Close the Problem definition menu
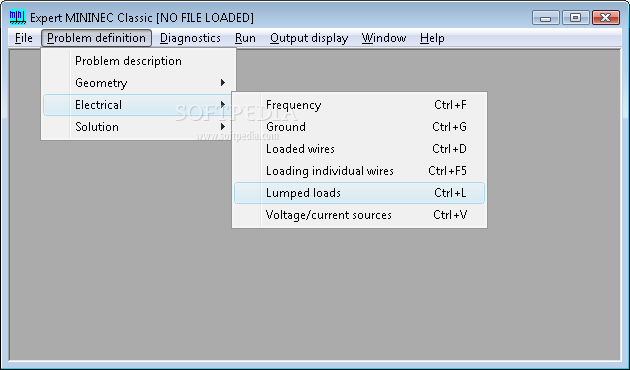The height and width of the screenshot is (370, 630). click(96, 38)
